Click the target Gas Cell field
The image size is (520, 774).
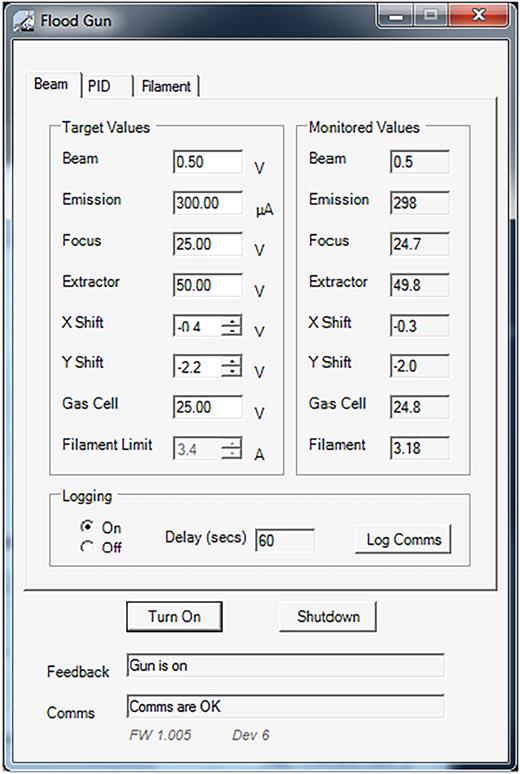click(x=208, y=407)
